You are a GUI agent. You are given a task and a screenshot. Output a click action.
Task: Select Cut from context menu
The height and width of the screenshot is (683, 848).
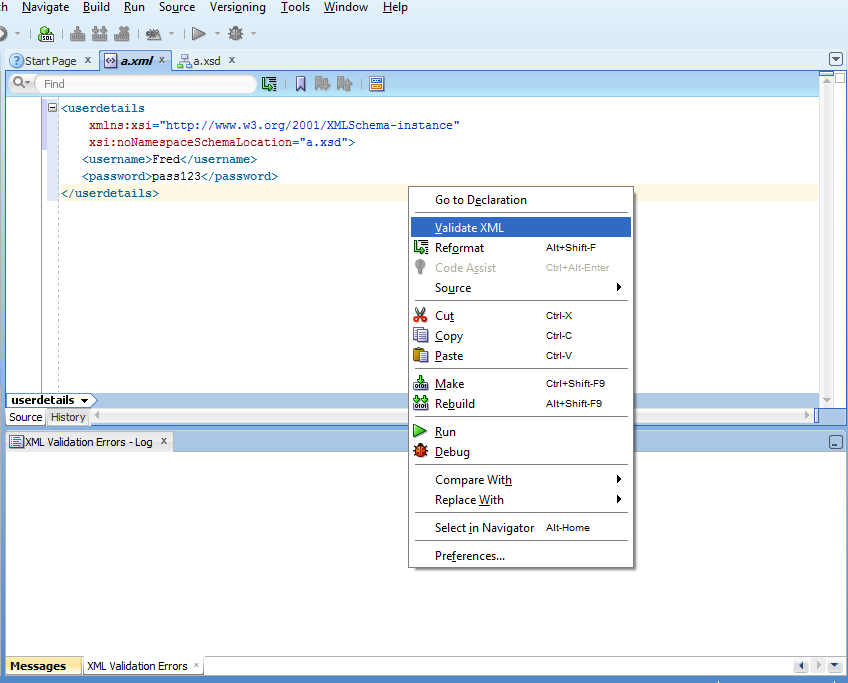pyautogui.click(x=521, y=316)
